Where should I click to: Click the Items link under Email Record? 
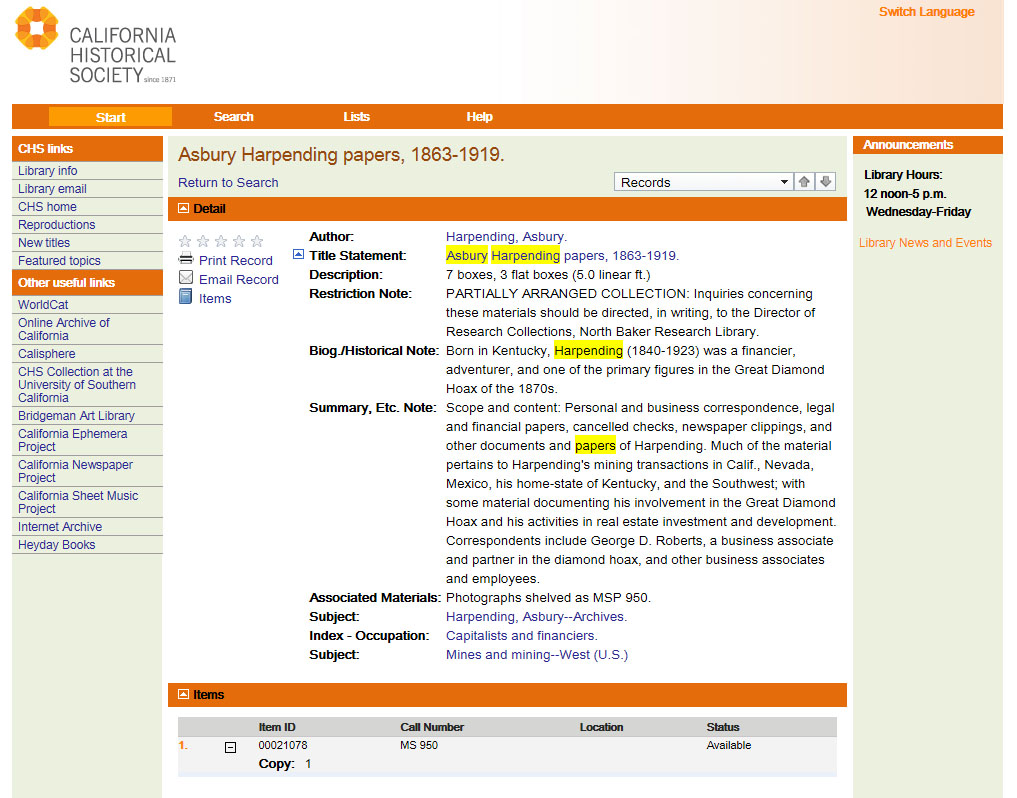click(x=215, y=298)
